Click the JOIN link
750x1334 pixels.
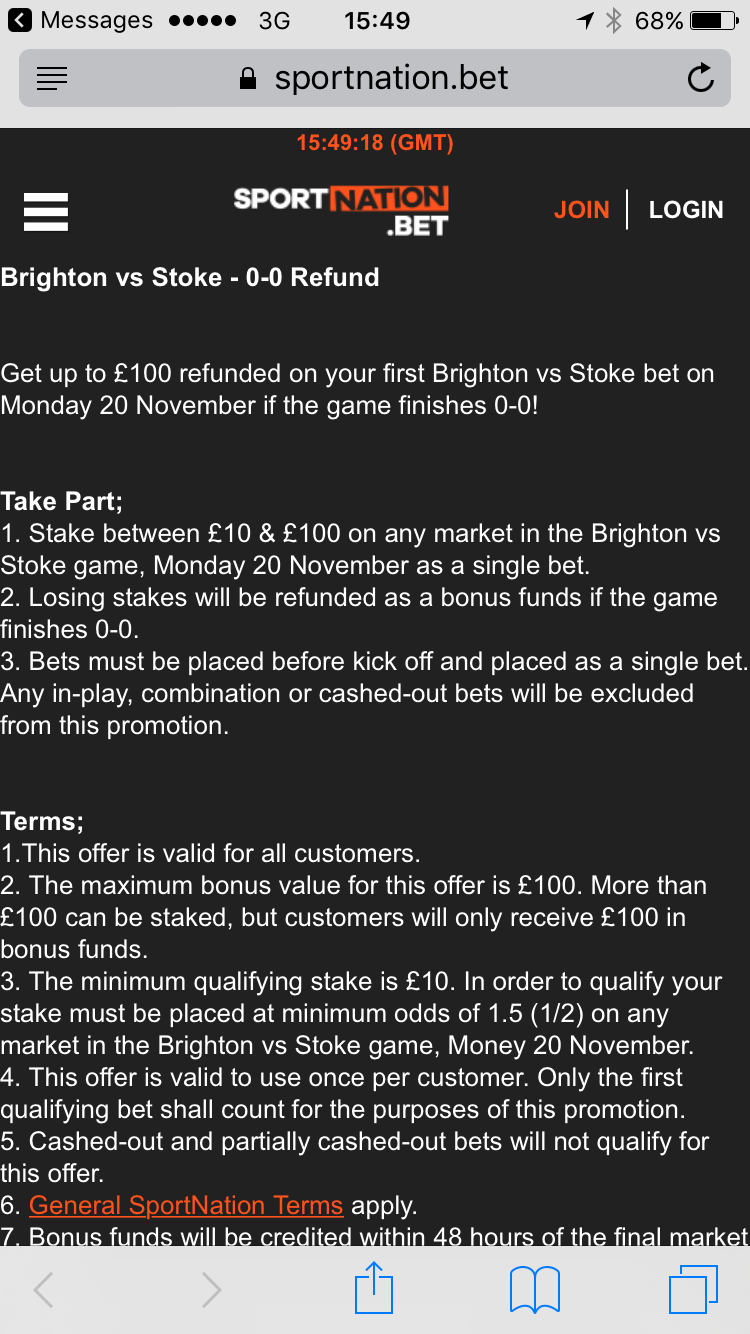pyautogui.click(x=582, y=209)
